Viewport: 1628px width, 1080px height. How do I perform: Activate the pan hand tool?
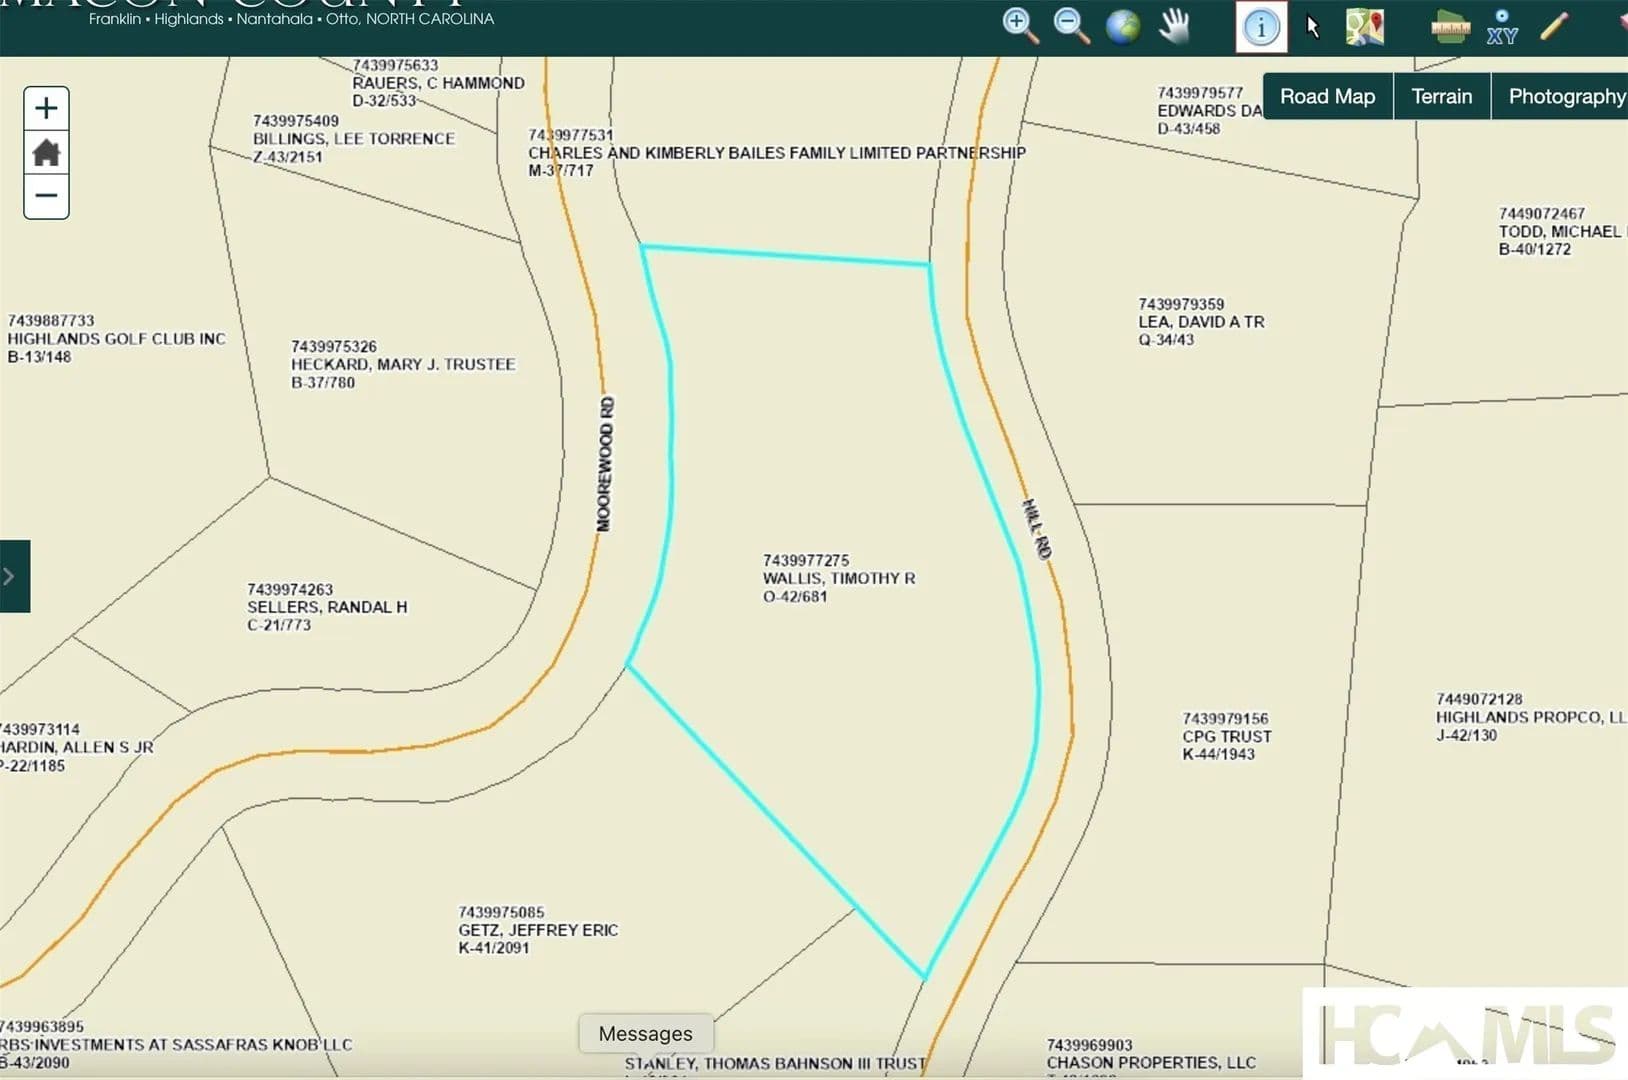(1175, 25)
